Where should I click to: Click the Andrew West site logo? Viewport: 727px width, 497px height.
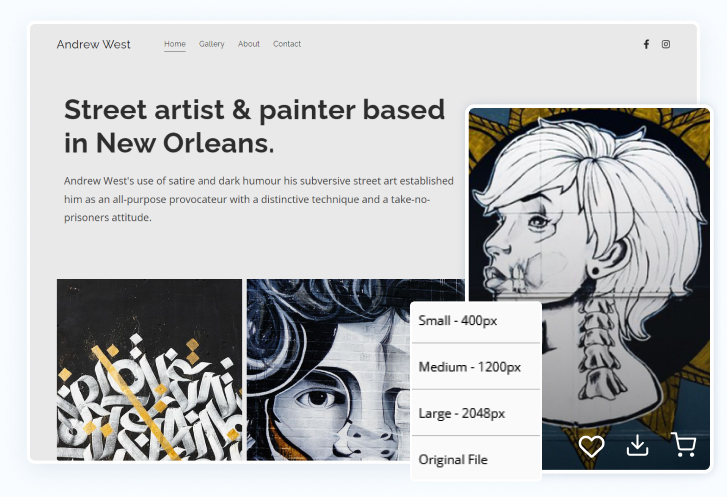94,44
